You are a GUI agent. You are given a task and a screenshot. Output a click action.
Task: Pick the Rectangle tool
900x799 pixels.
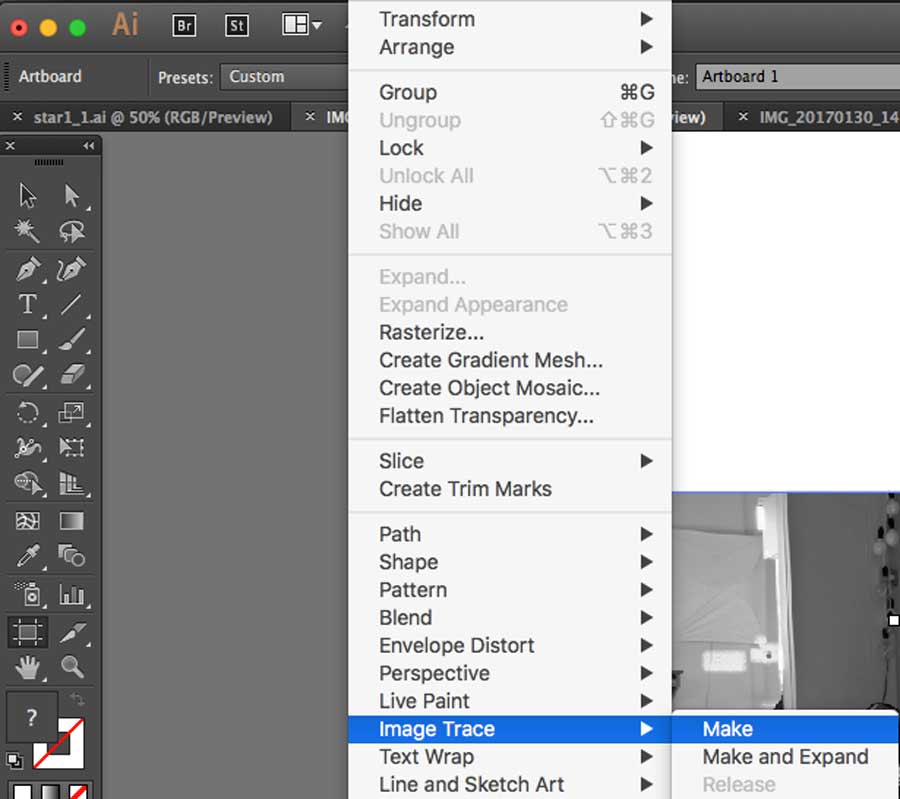(28, 340)
